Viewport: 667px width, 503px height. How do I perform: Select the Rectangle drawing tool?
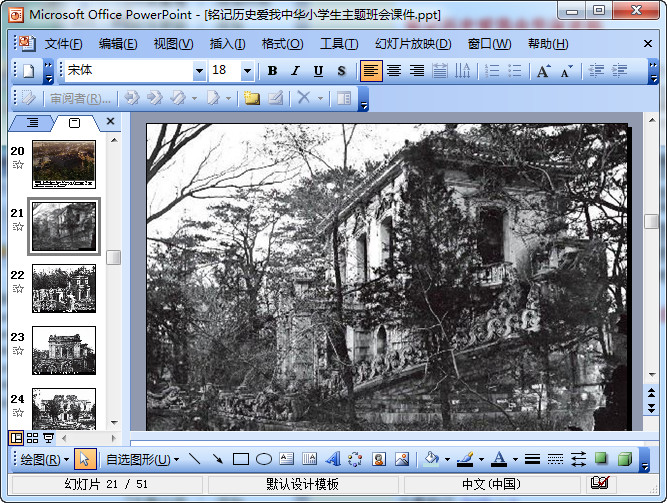pyautogui.click(x=240, y=459)
